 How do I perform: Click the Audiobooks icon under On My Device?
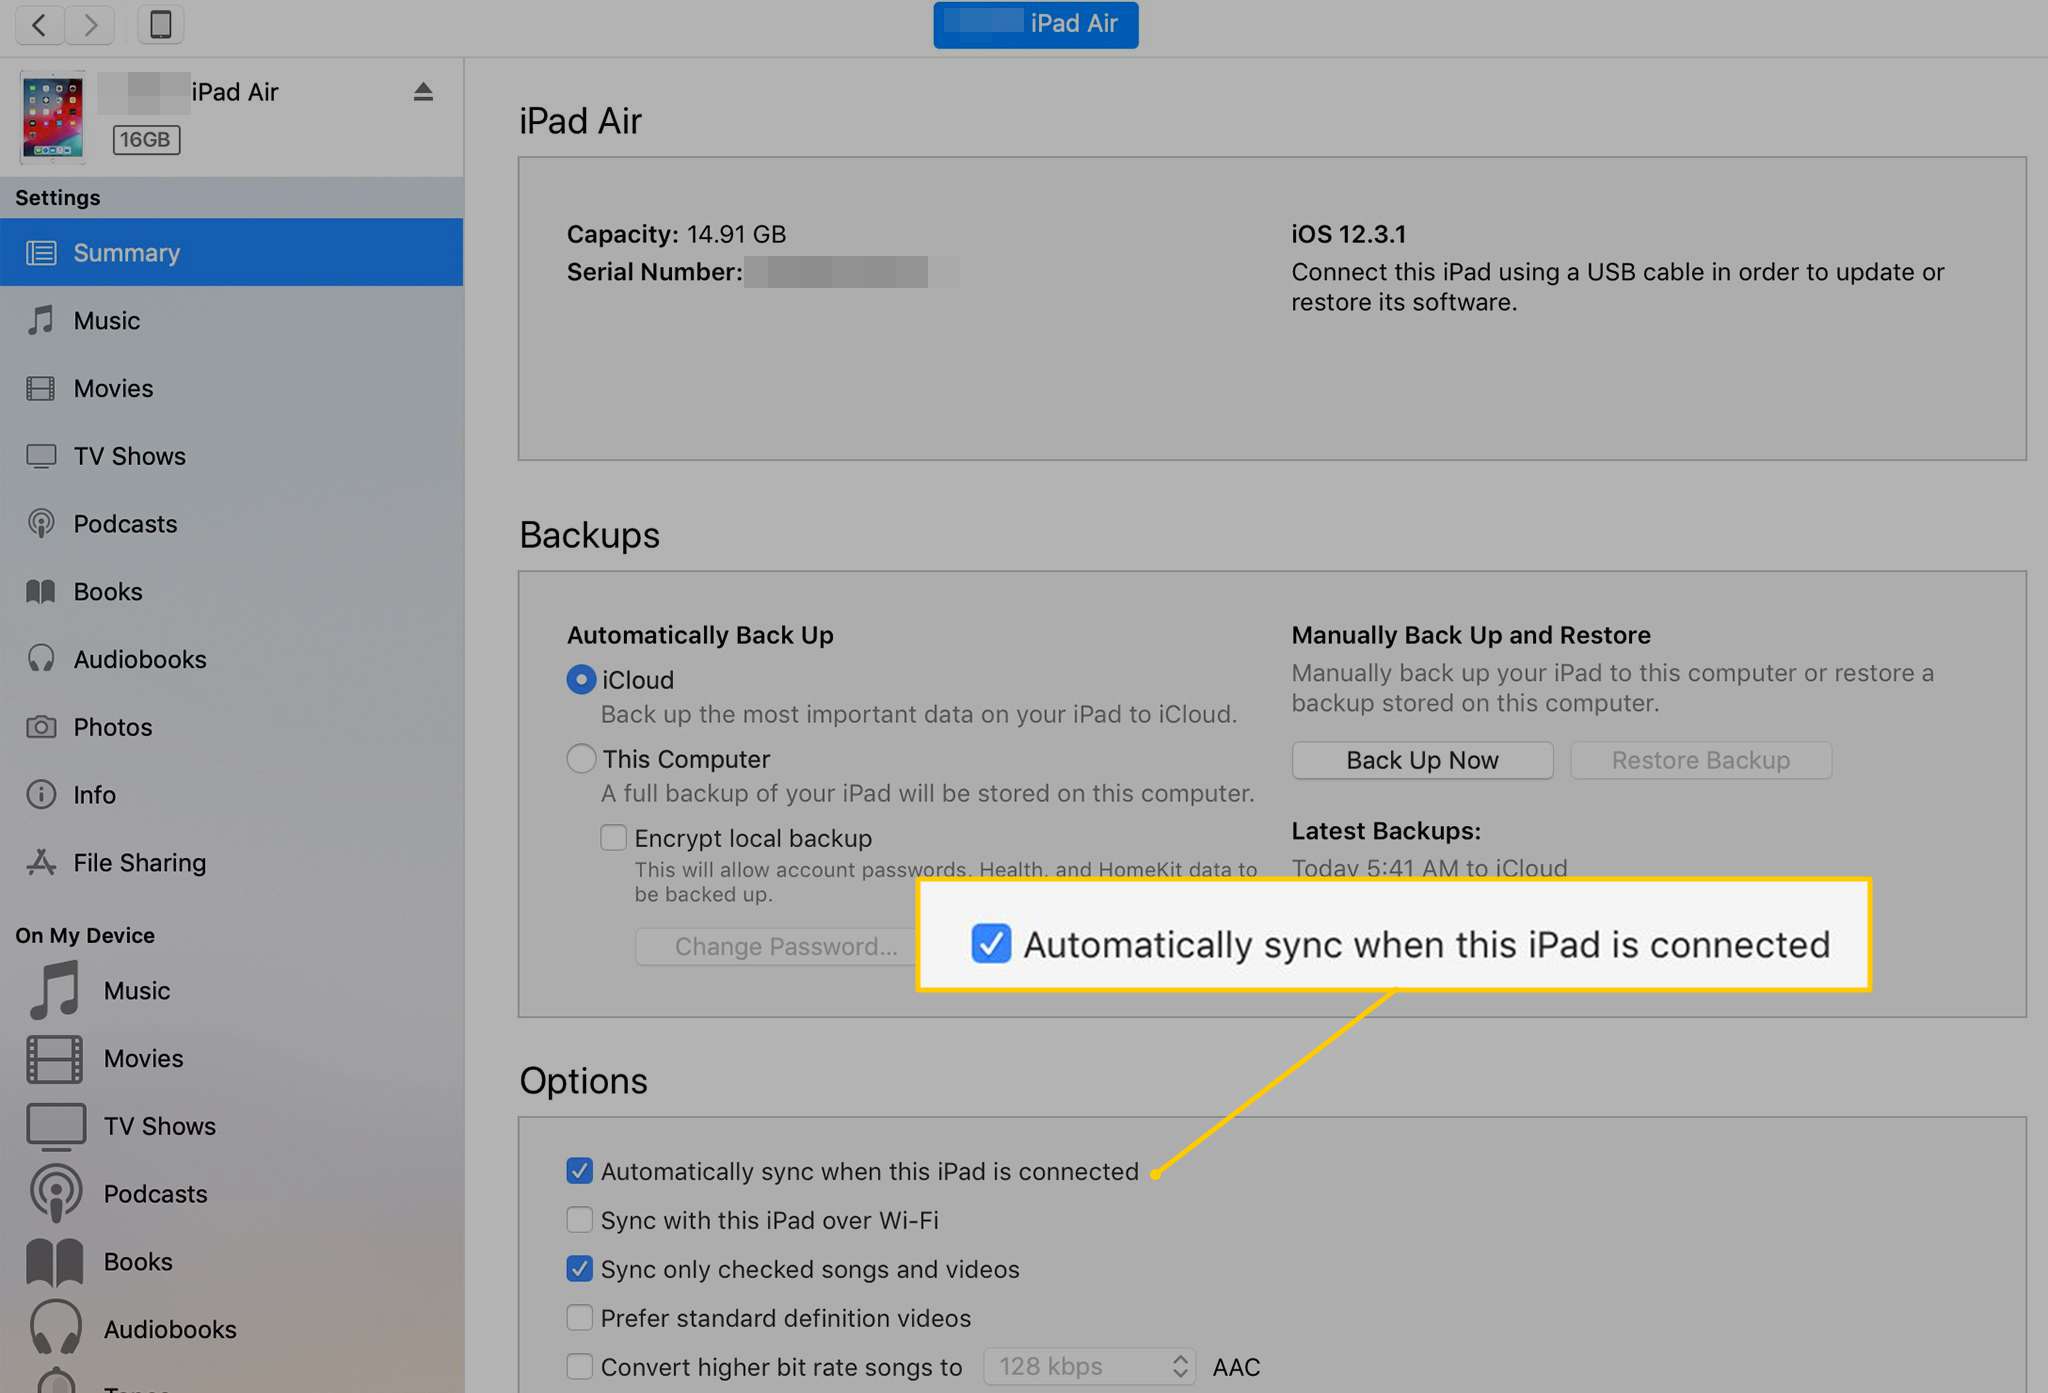pyautogui.click(x=55, y=1329)
